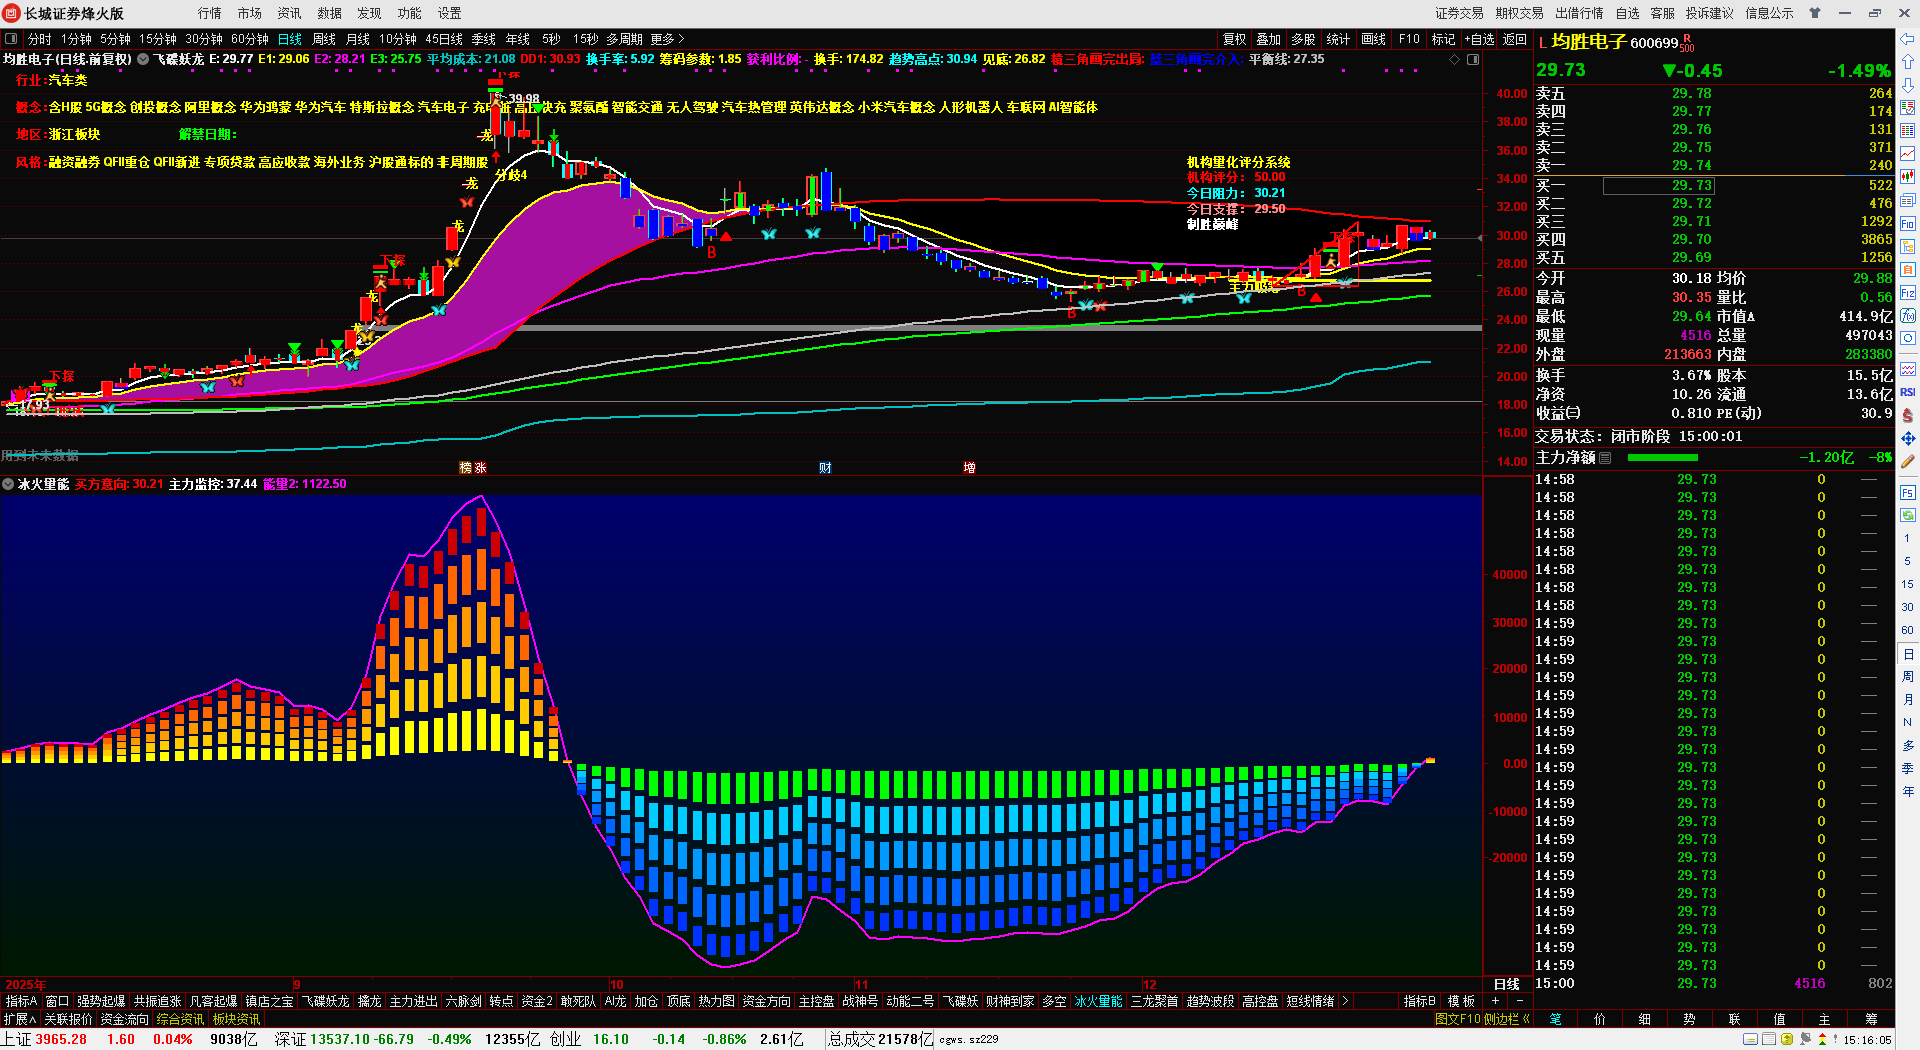This screenshot has height=1050, width=1920.
Task: Select the pencil drawing tool icon
Action: click(1908, 462)
